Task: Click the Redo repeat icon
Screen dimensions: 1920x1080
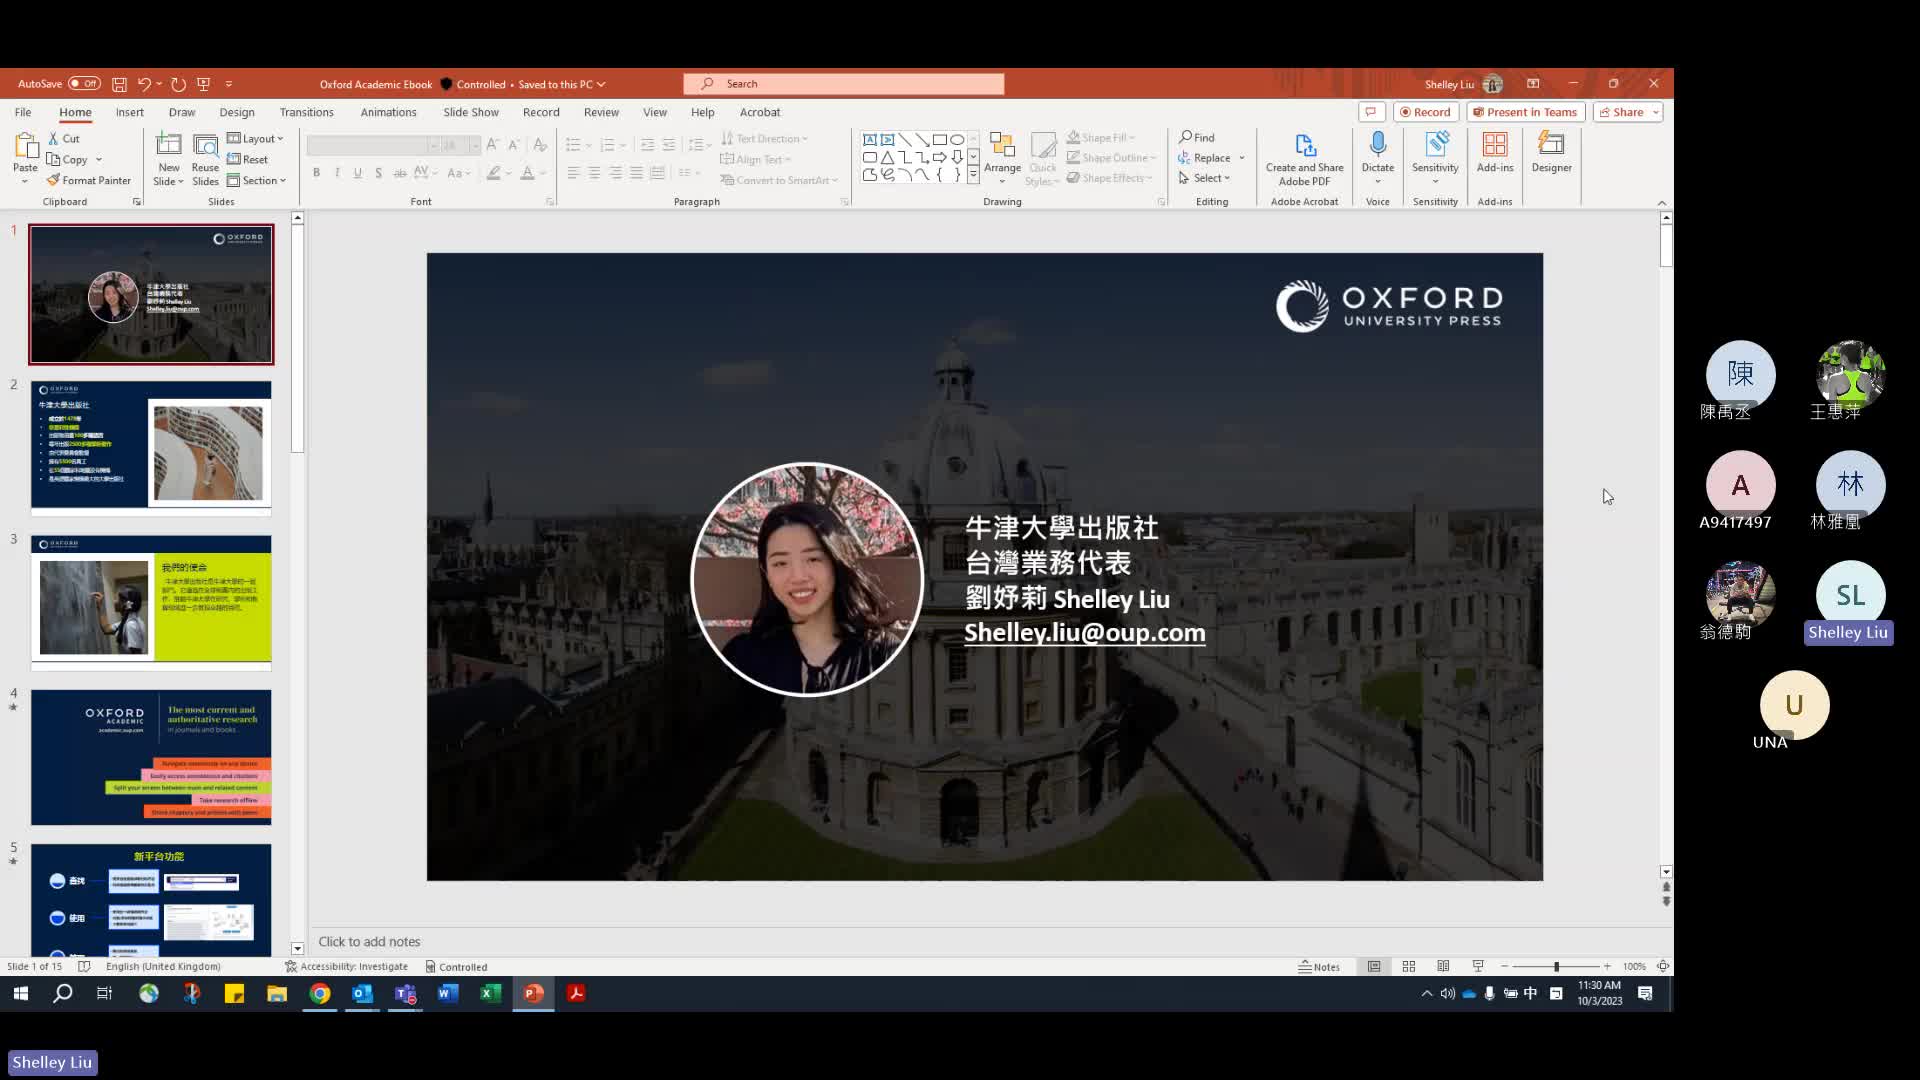Action: 178,84
